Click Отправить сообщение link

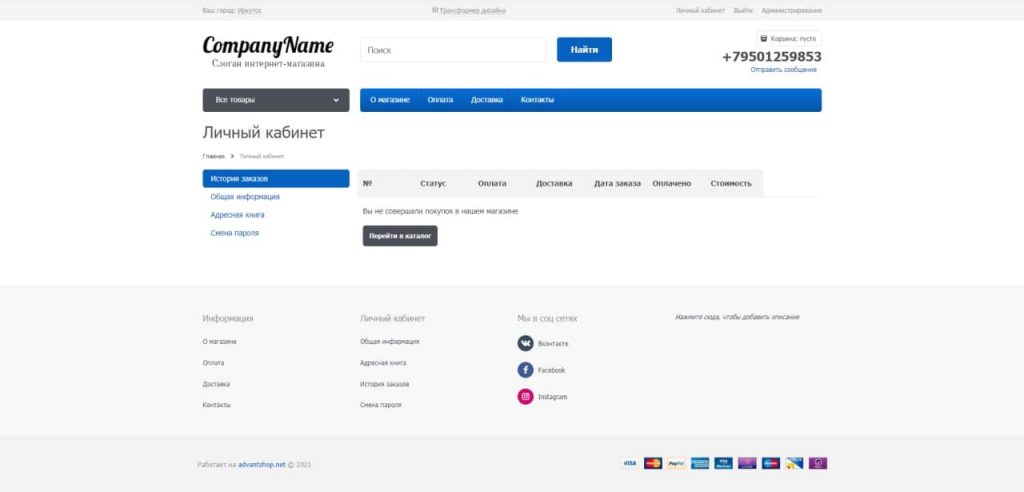[x=784, y=69]
